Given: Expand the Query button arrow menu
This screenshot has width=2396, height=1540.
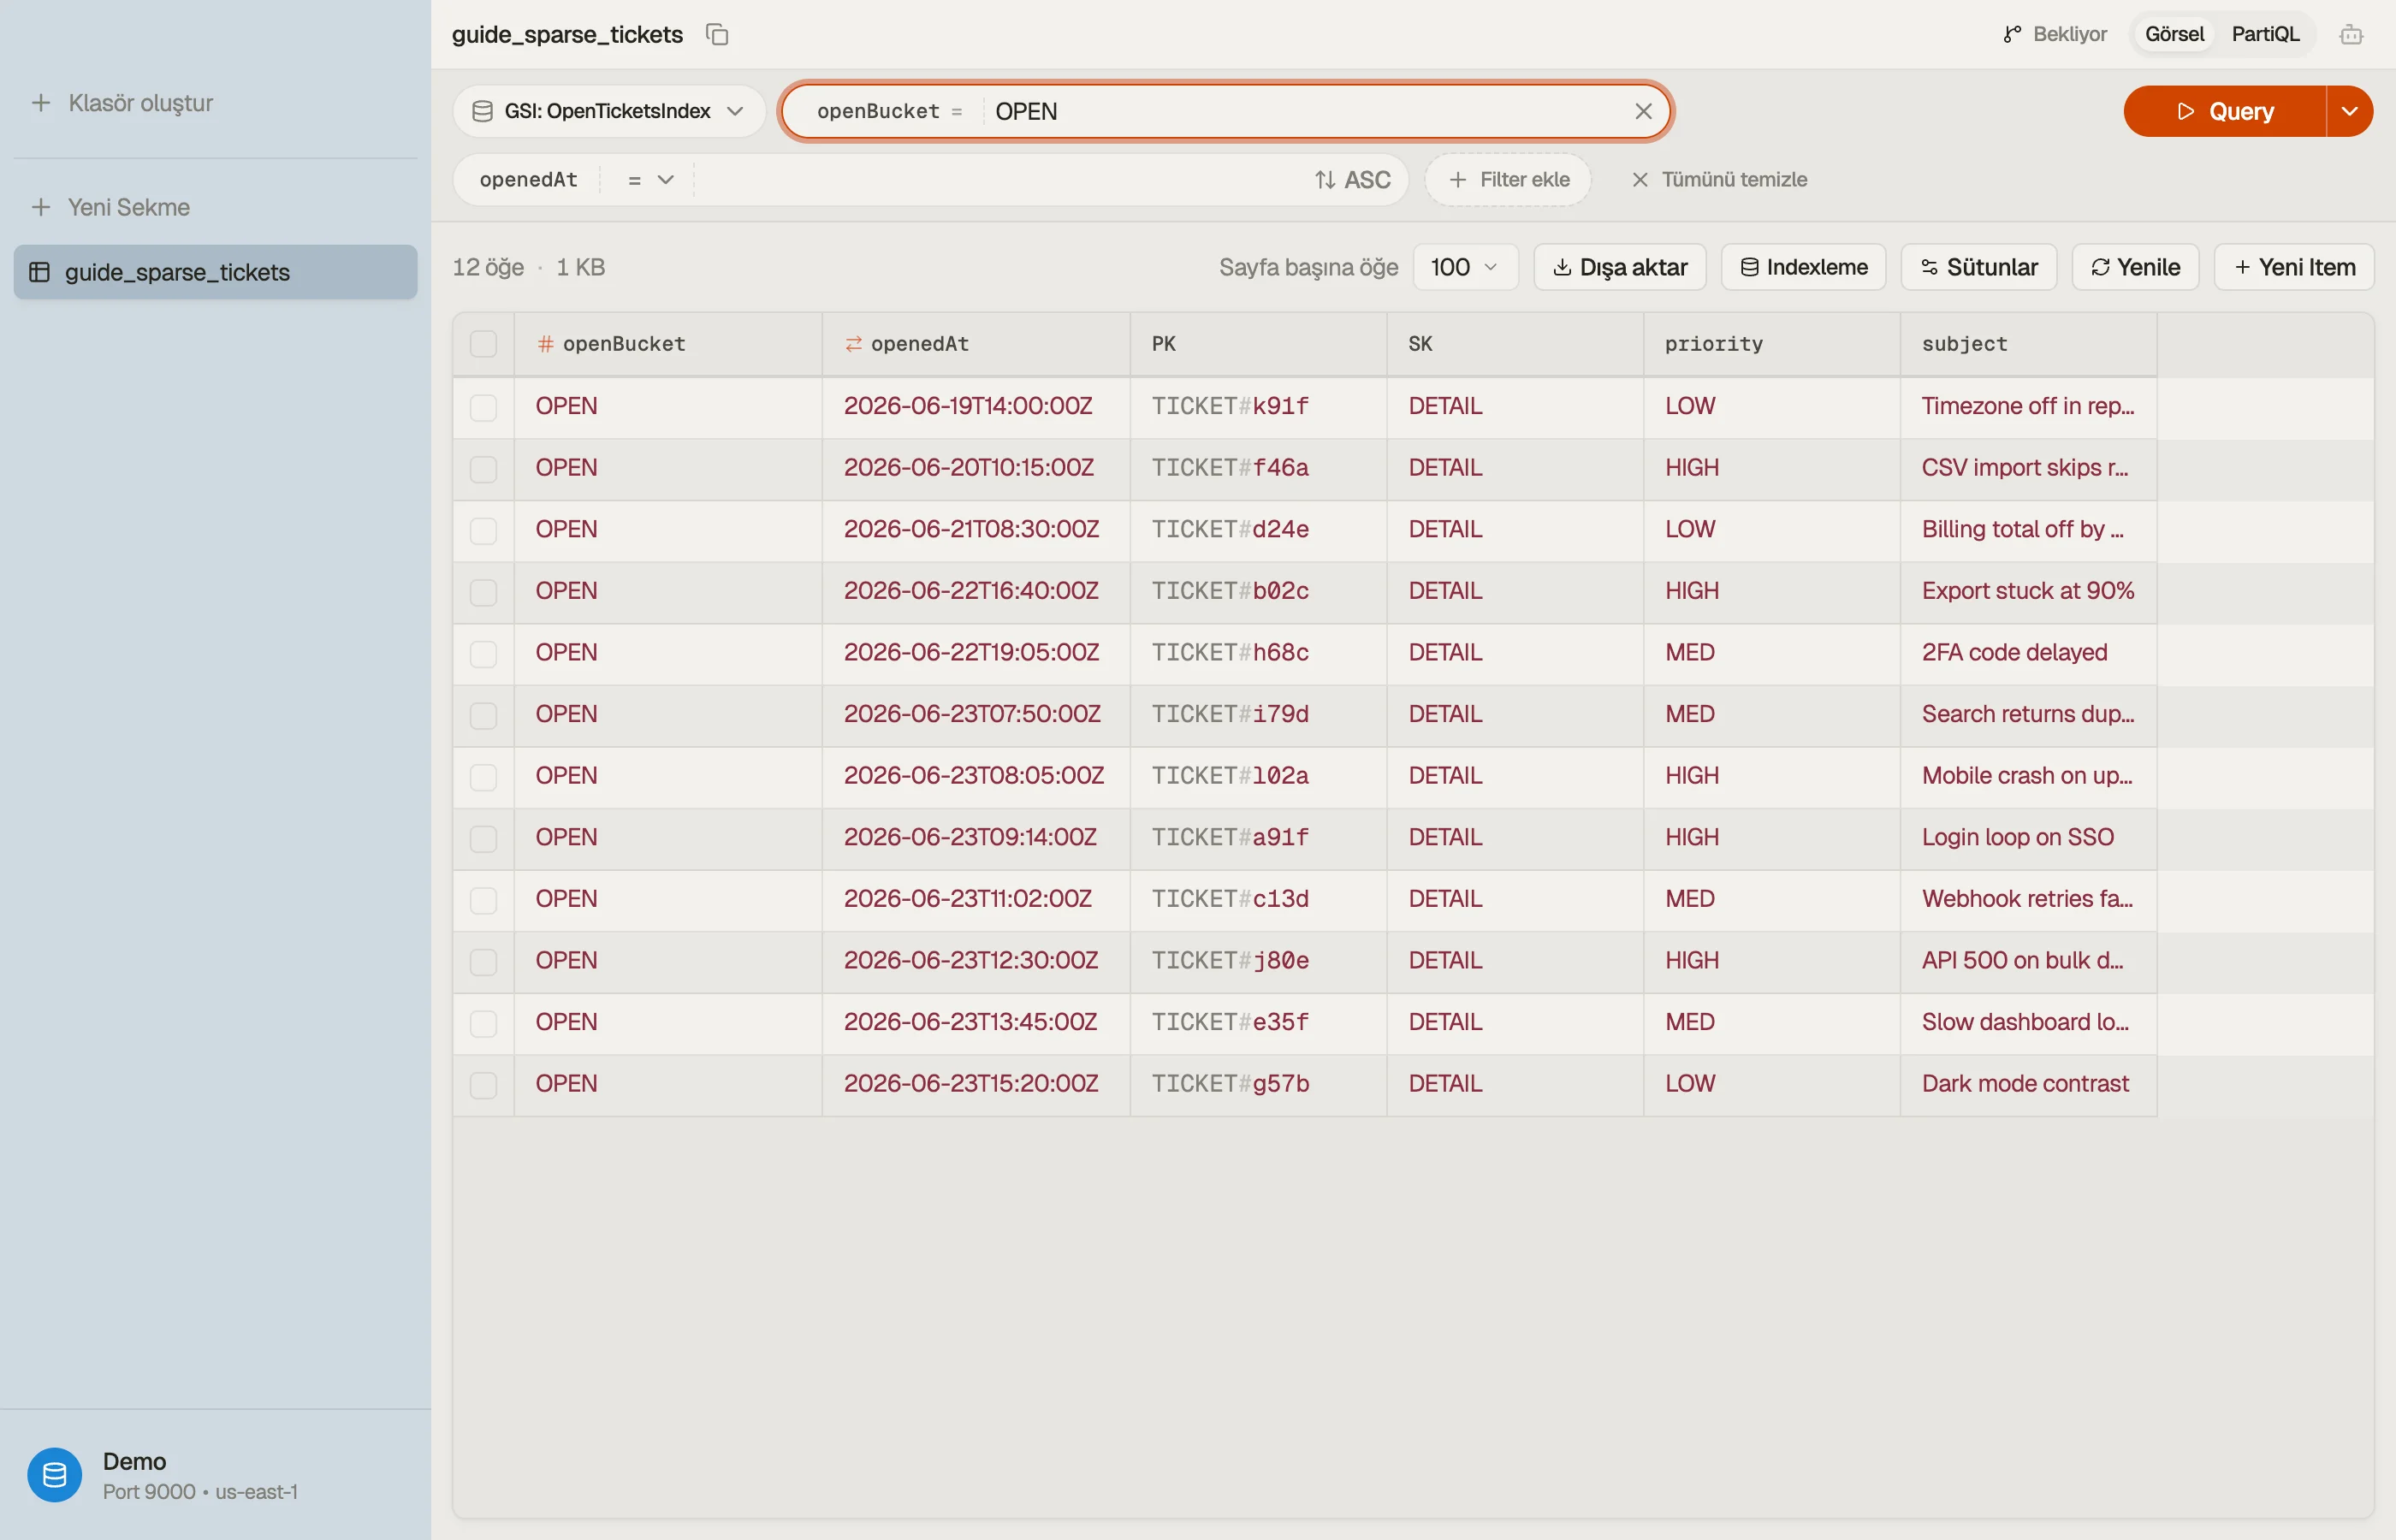Looking at the screenshot, I should click(x=2350, y=111).
